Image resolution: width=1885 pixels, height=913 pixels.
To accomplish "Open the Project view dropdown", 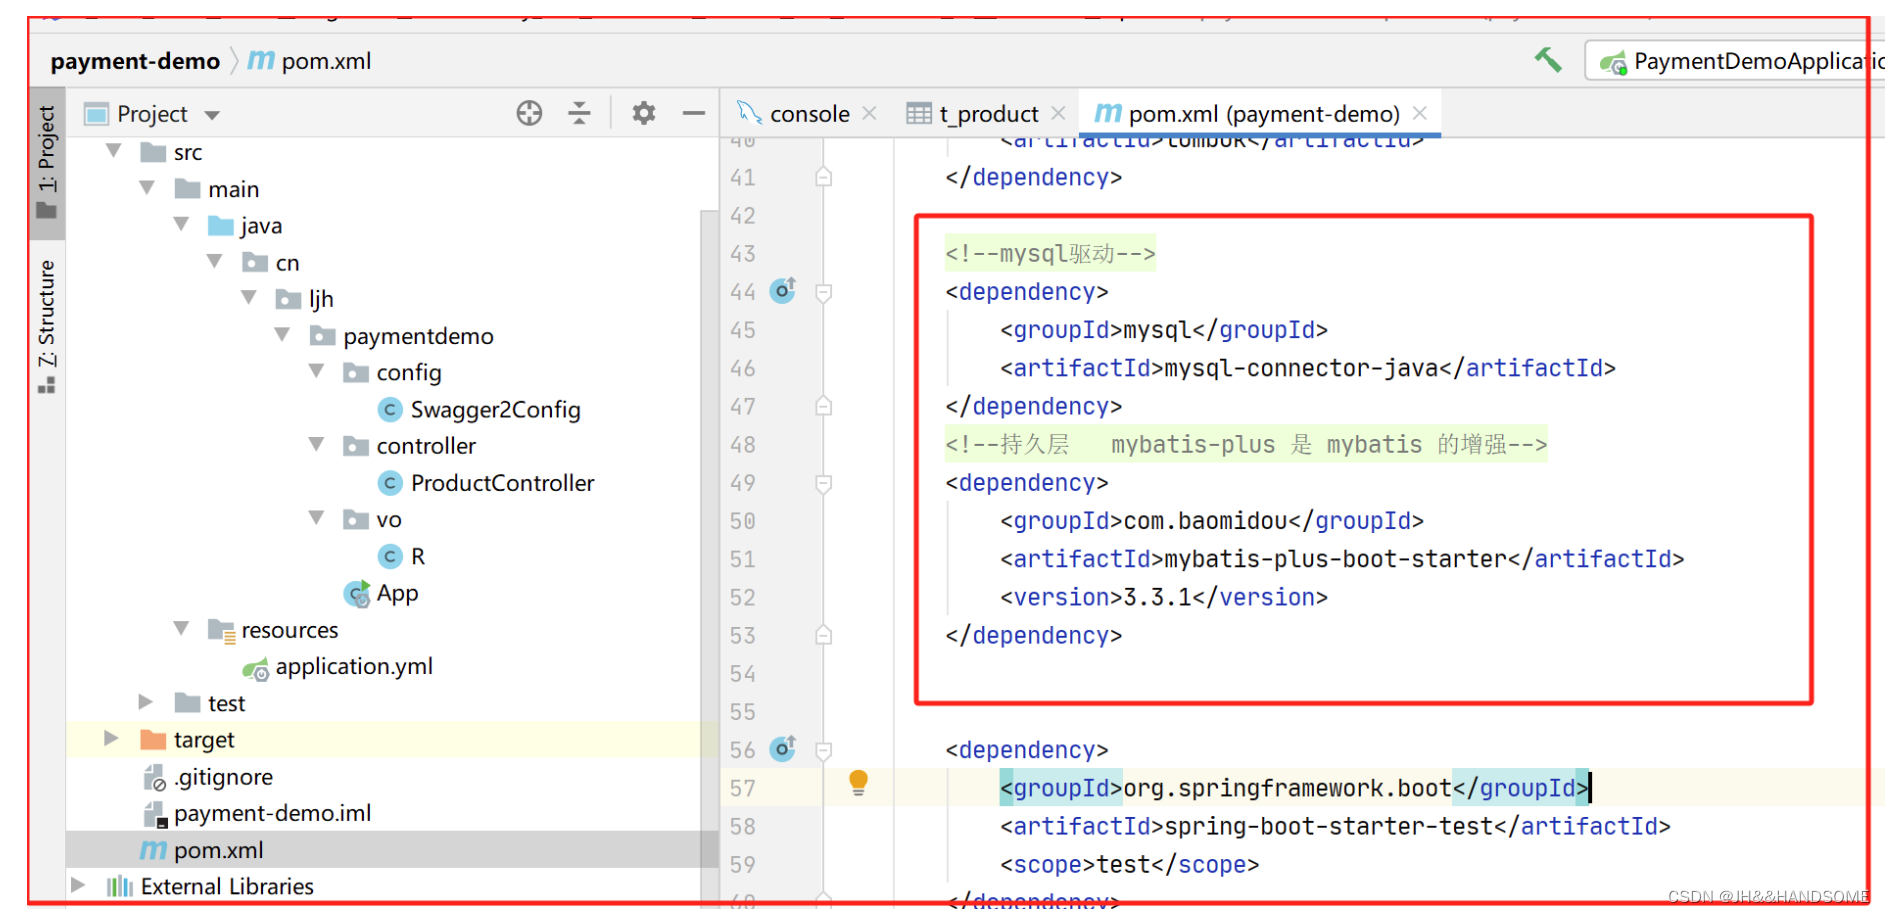I will click(212, 115).
